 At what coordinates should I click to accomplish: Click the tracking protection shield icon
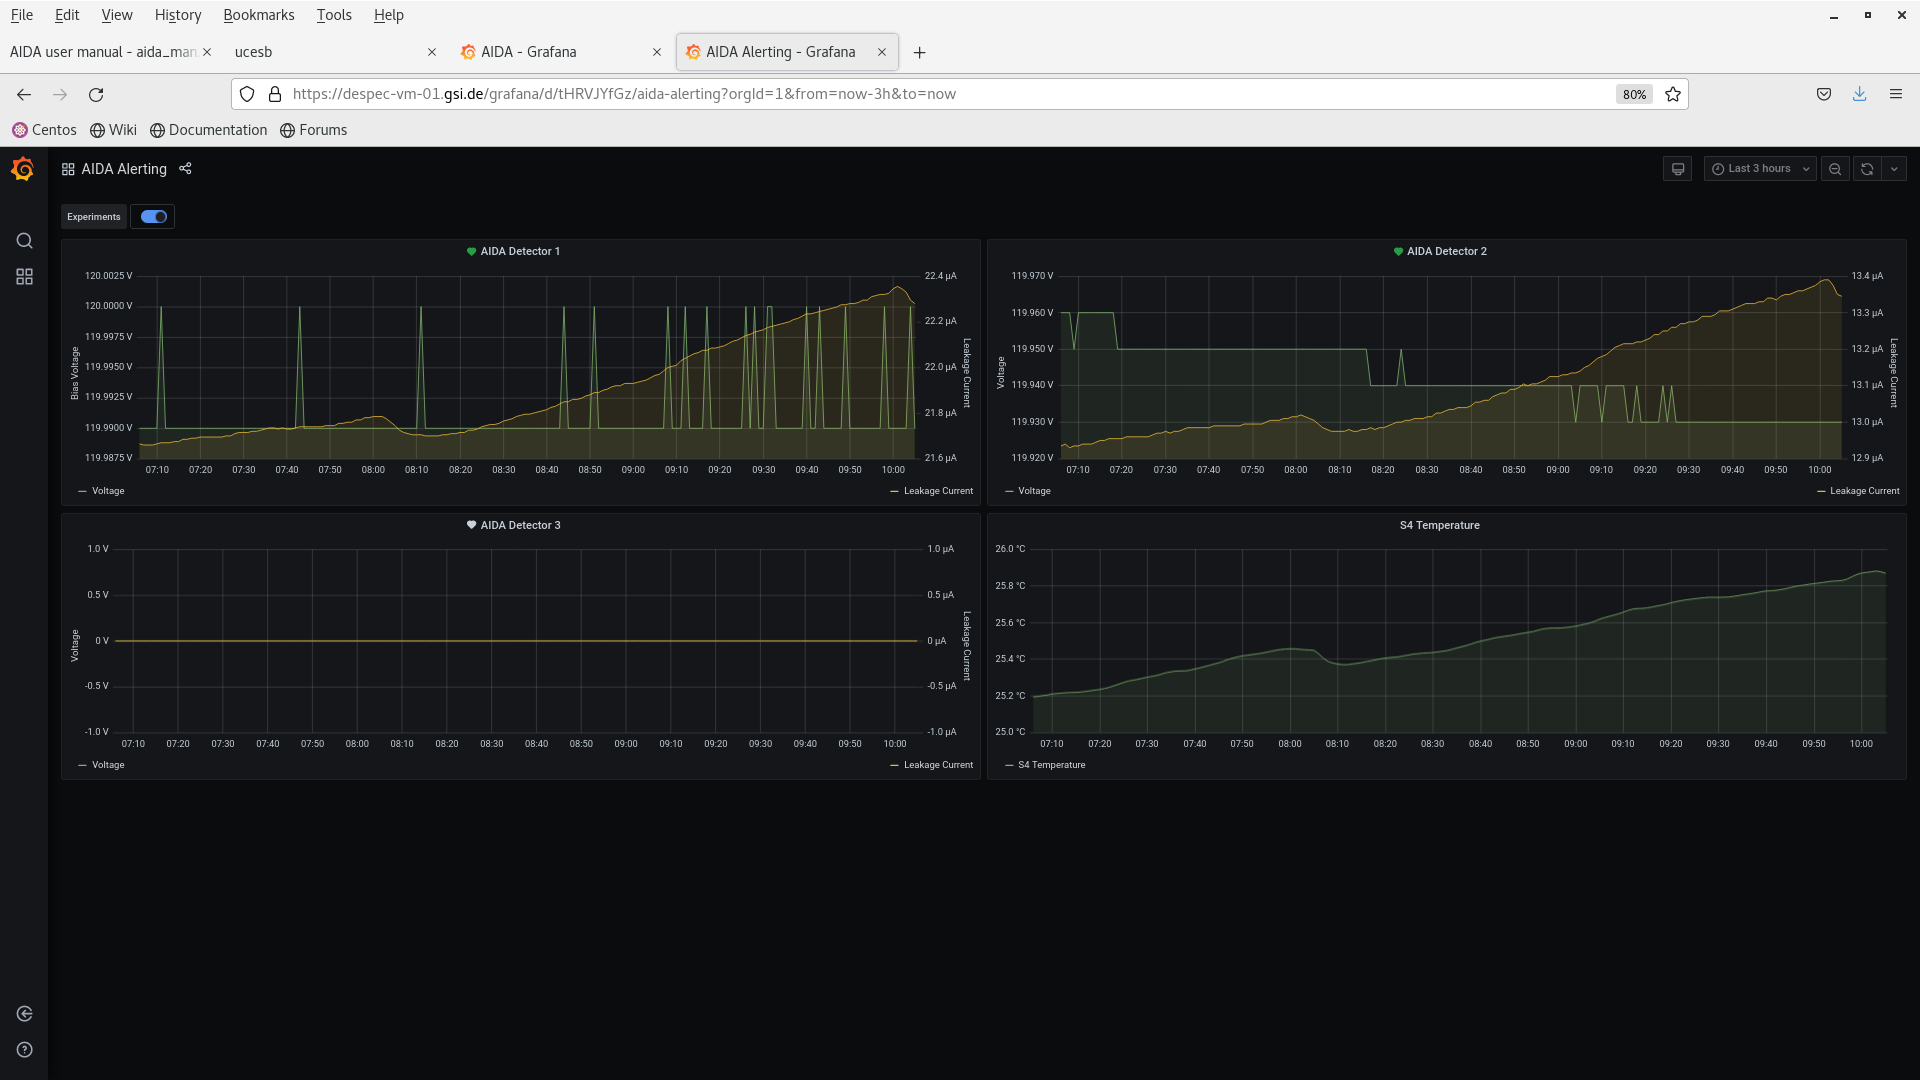coord(247,94)
